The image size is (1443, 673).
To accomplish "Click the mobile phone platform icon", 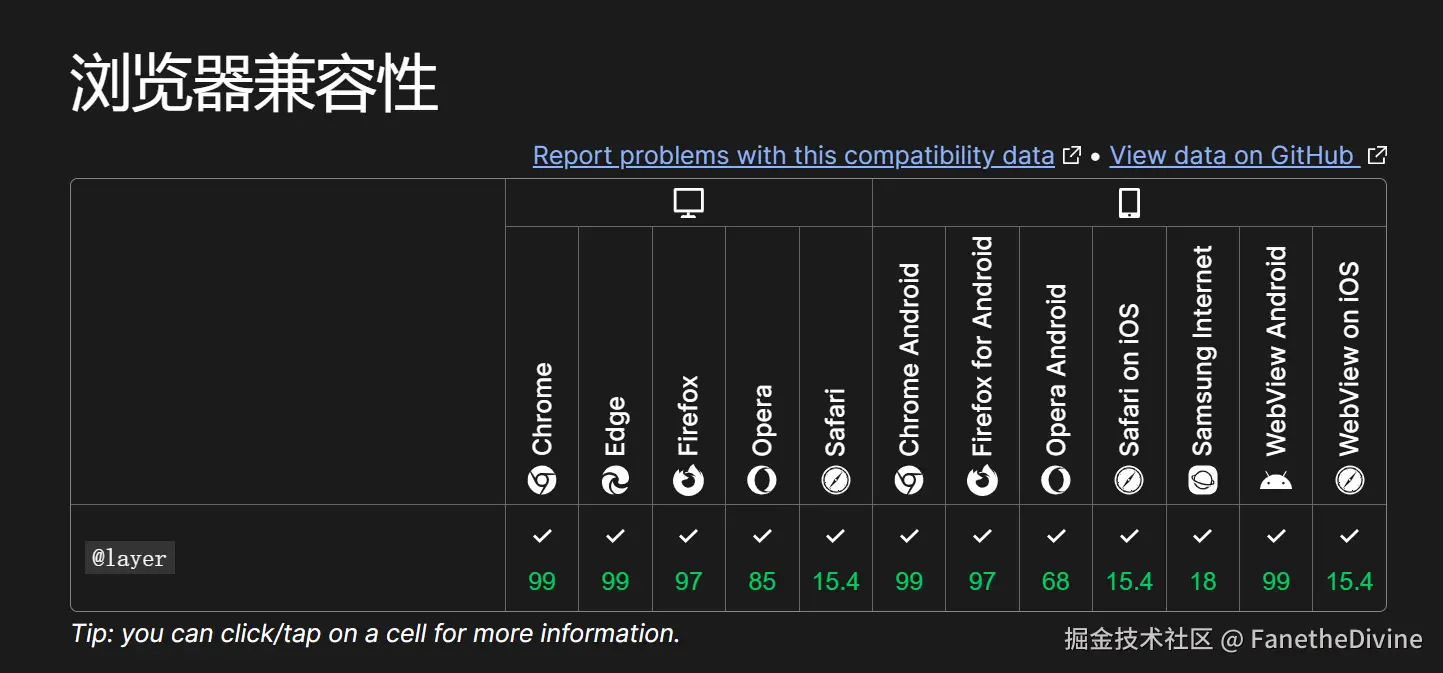I will 1129,203.
